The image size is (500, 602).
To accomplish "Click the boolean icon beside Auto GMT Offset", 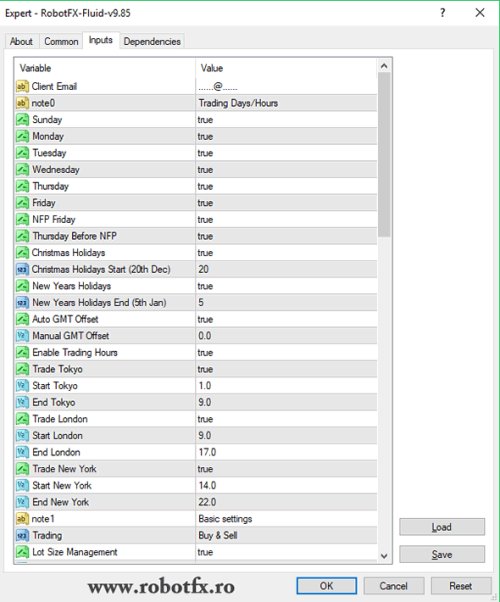I will click(x=22, y=319).
